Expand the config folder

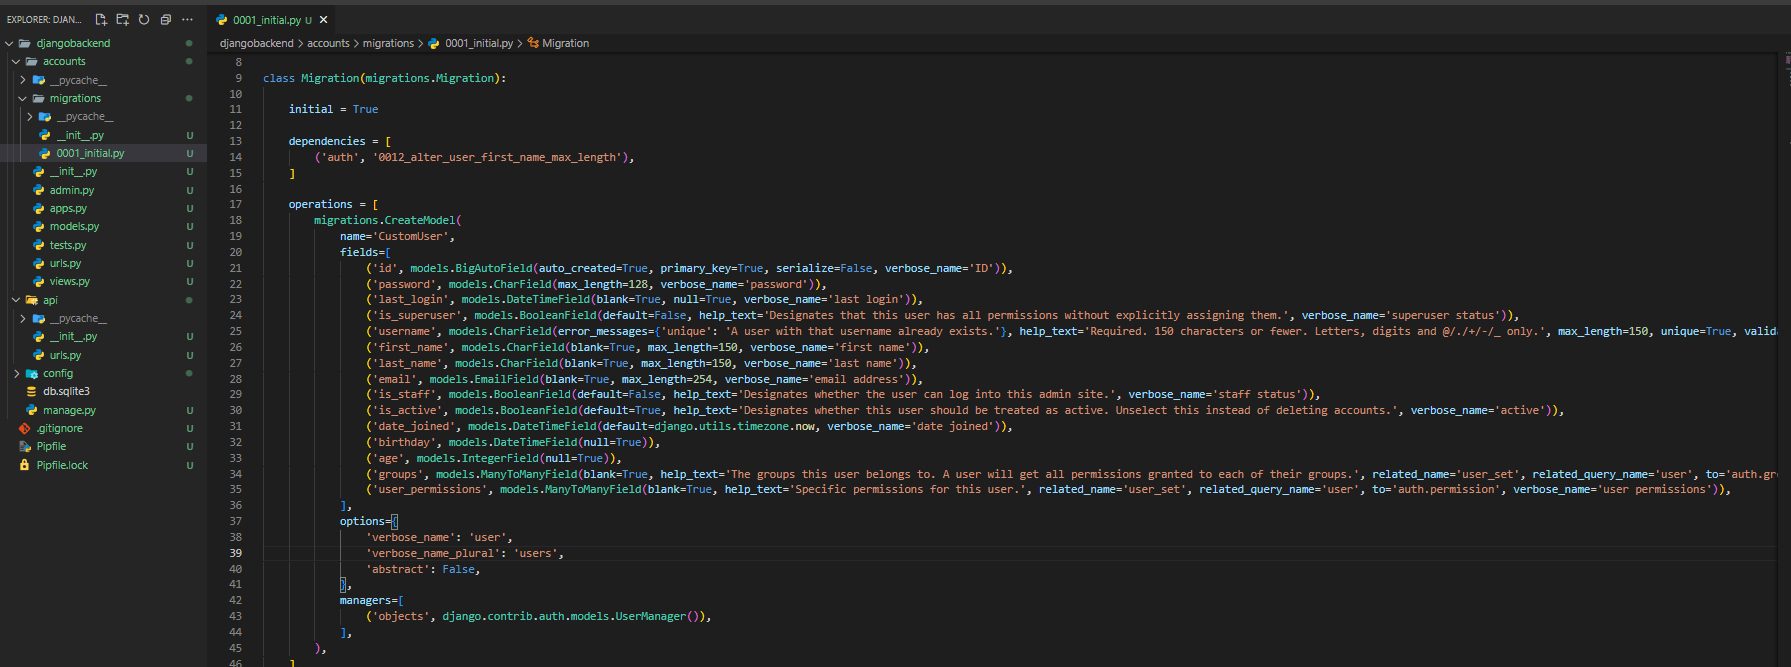(x=17, y=374)
